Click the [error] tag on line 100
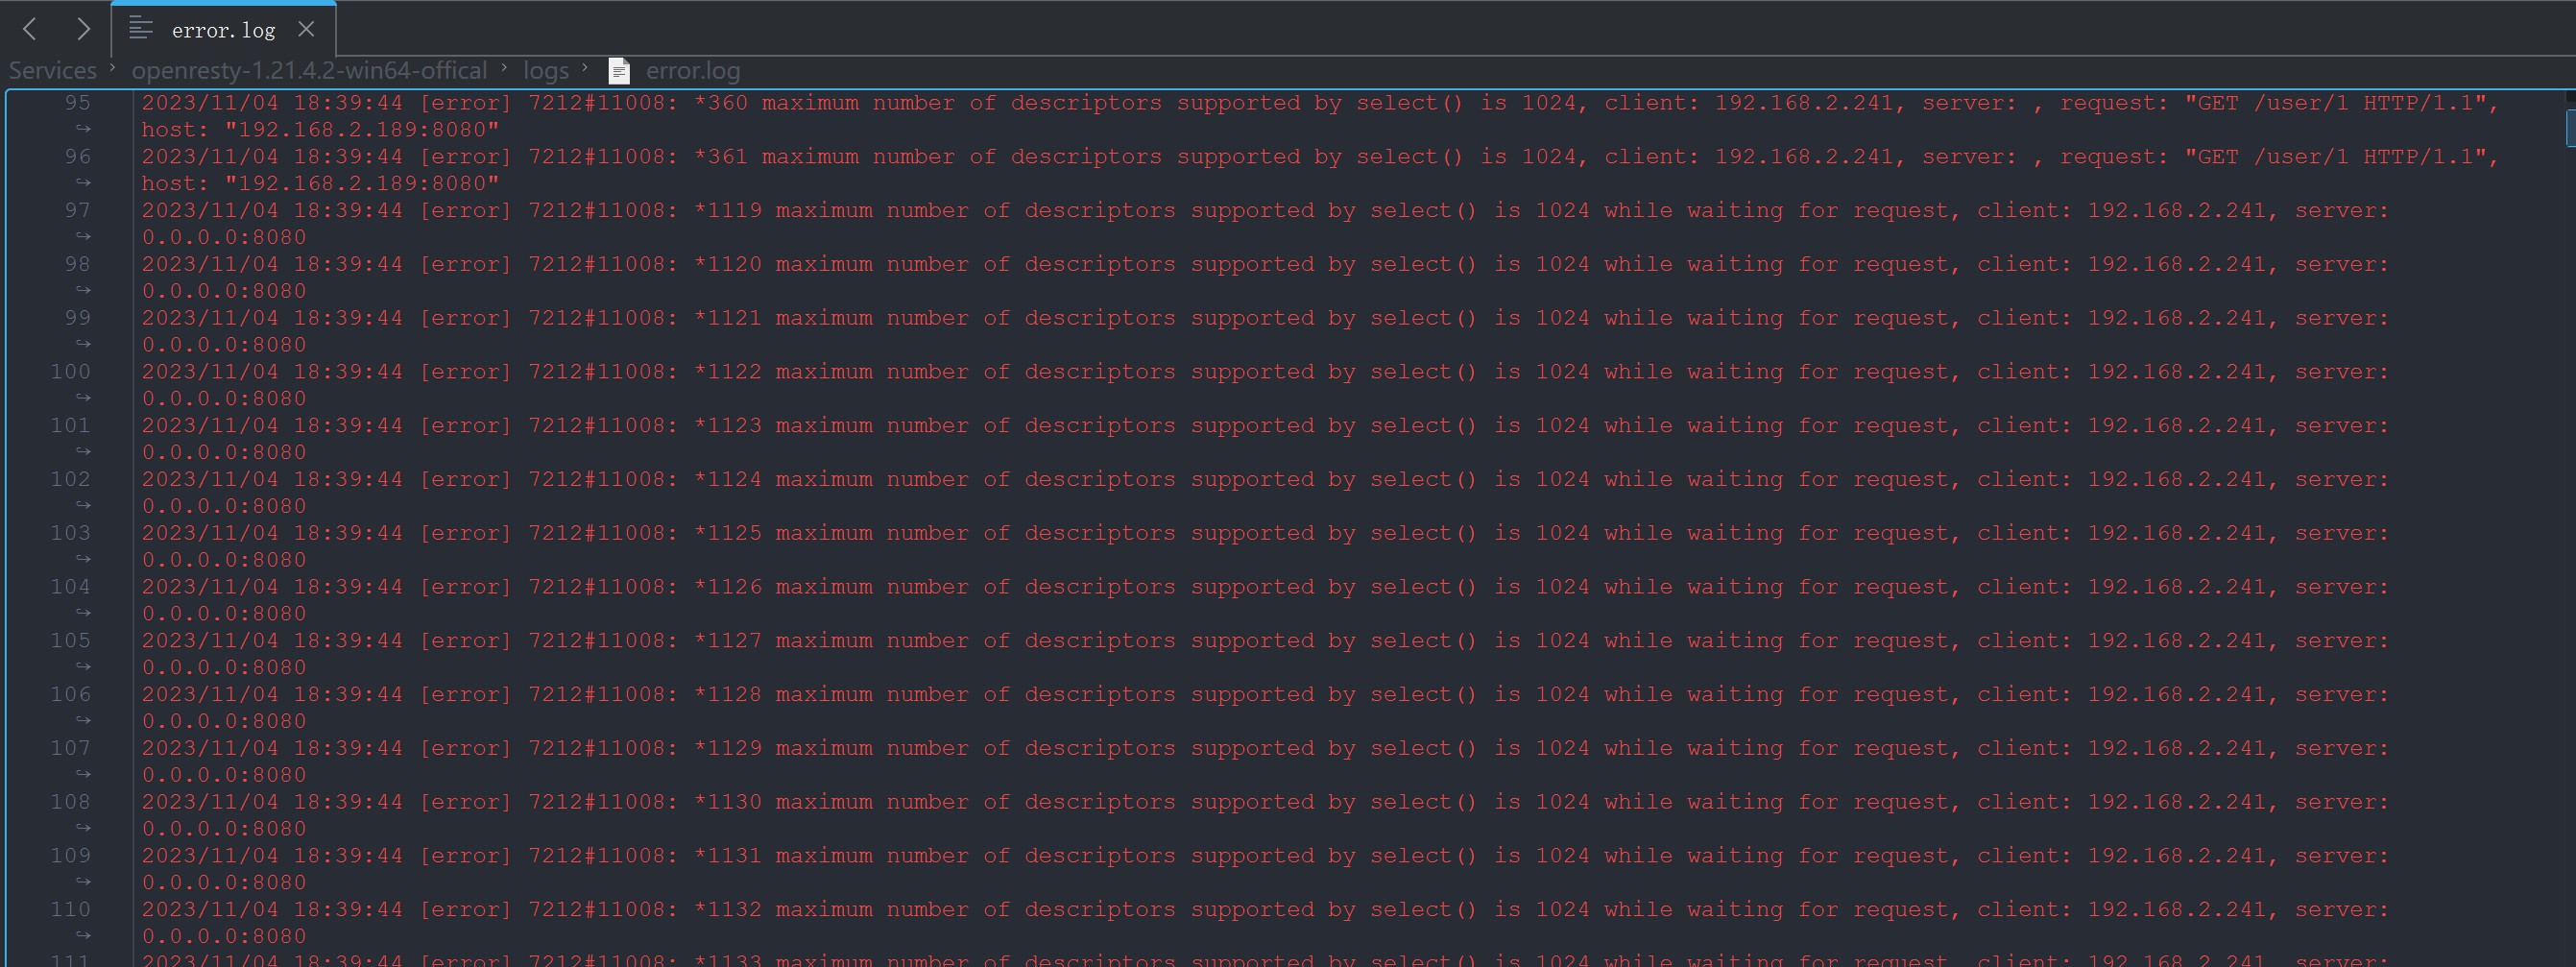This screenshot has width=2576, height=967. point(466,372)
